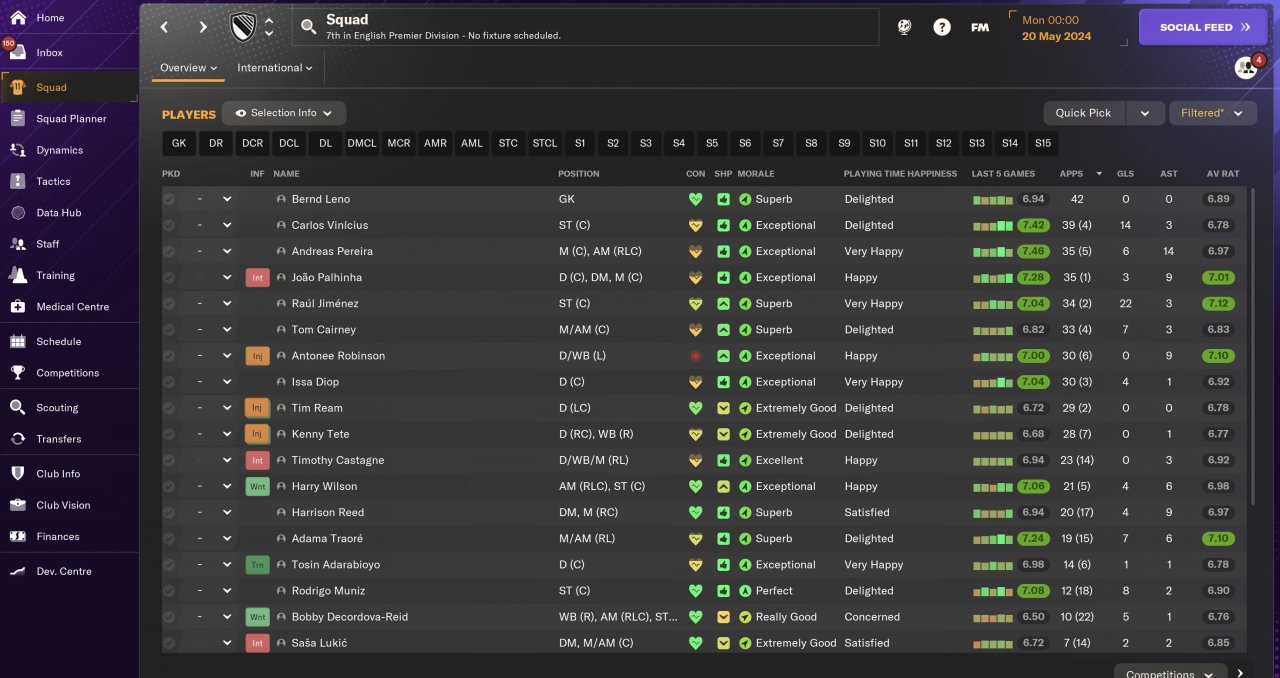Toggle pick checkbox for Harry Wilson
This screenshot has width=1280, height=678.
point(169,486)
